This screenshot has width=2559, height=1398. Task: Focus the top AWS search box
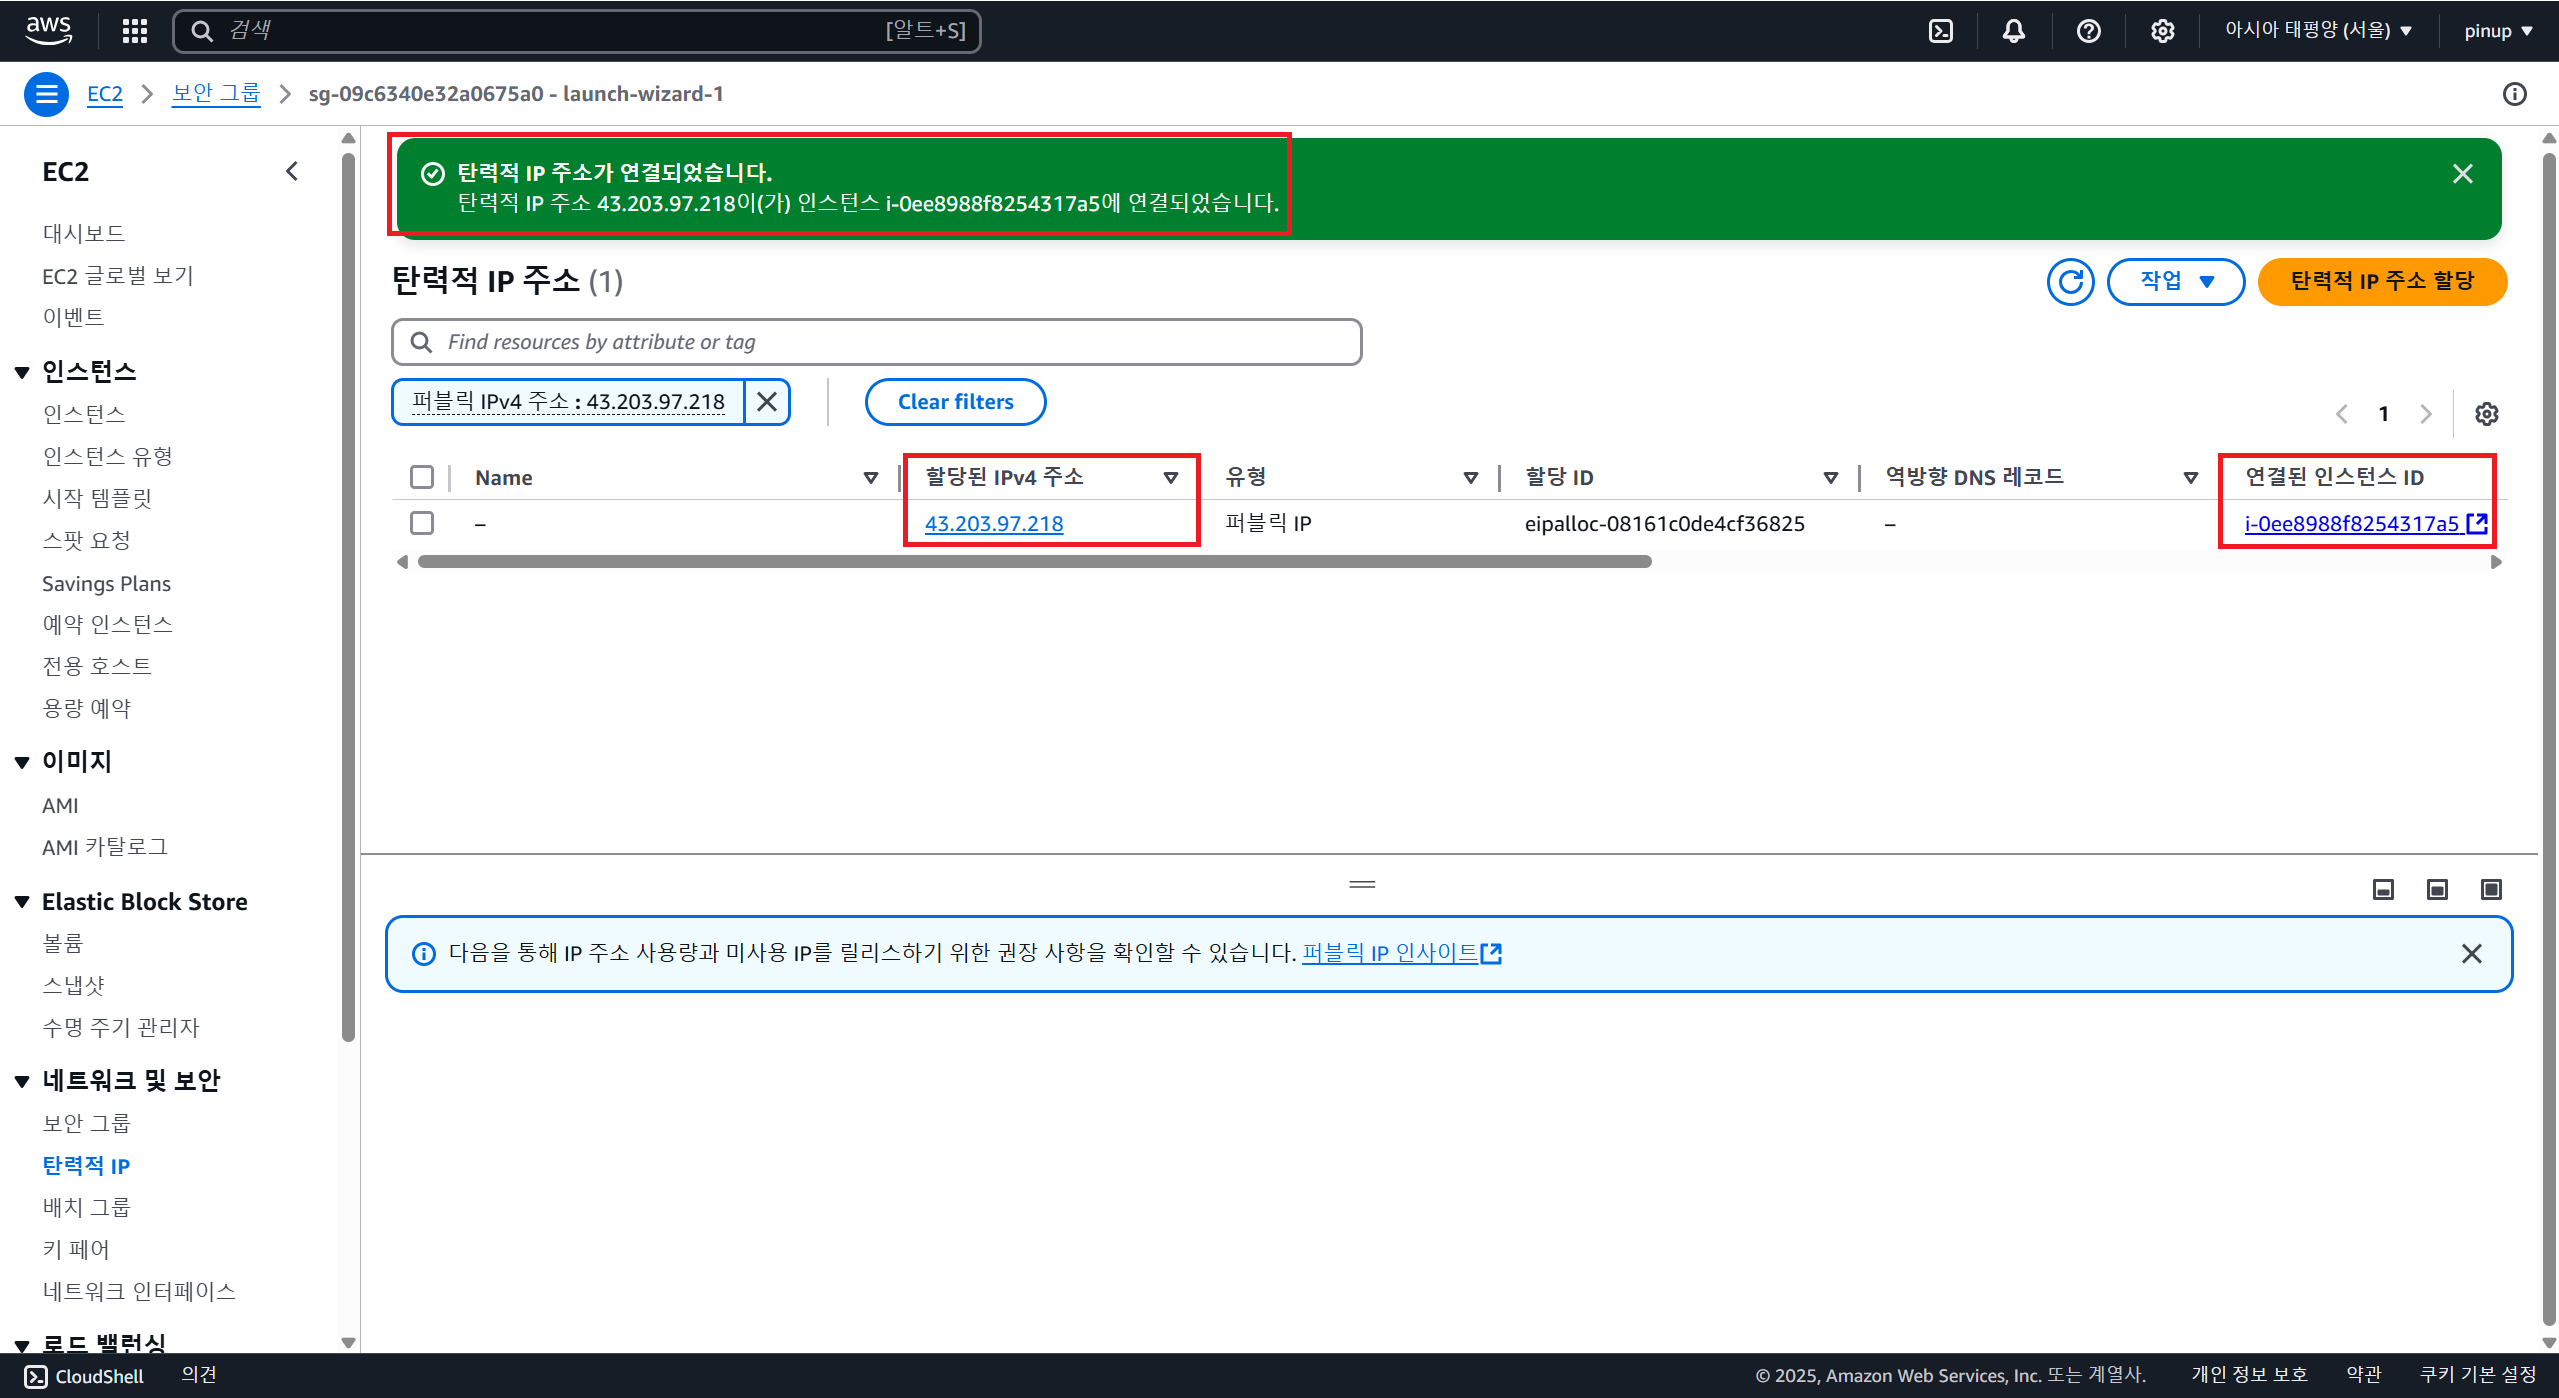(x=577, y=31)
